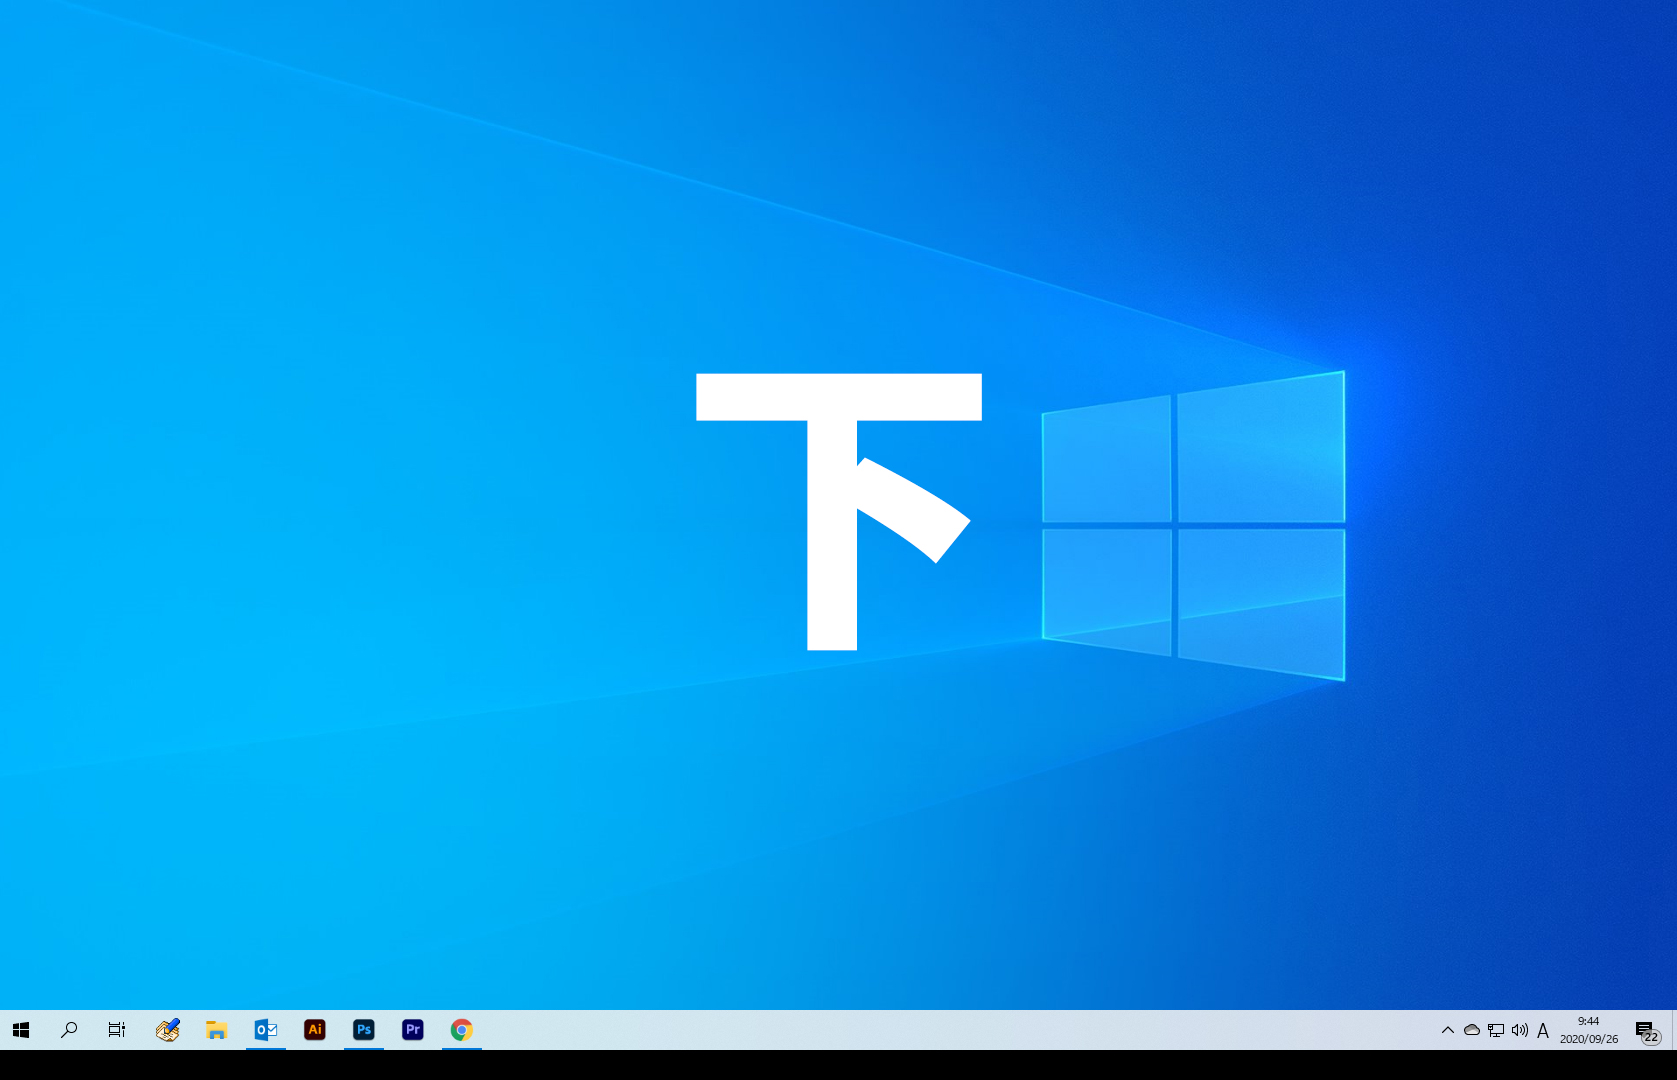Click the OneDrive cloud icon in system tray

point(1471,1030)
